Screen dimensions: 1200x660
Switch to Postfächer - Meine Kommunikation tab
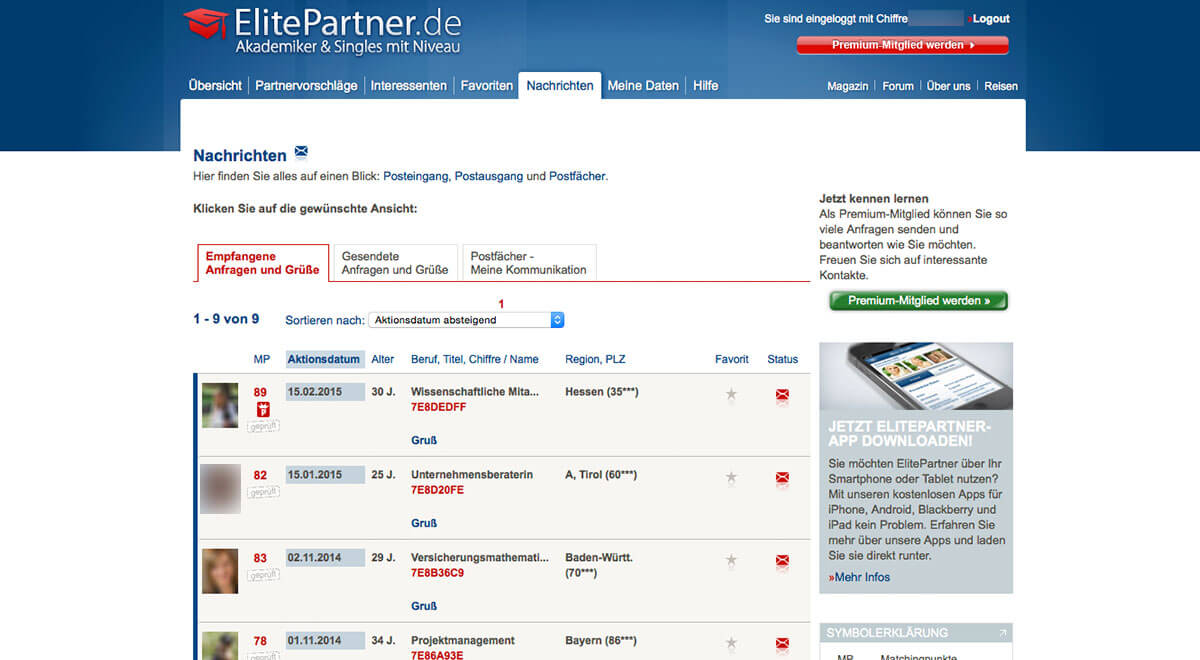(x=529, y=263)
